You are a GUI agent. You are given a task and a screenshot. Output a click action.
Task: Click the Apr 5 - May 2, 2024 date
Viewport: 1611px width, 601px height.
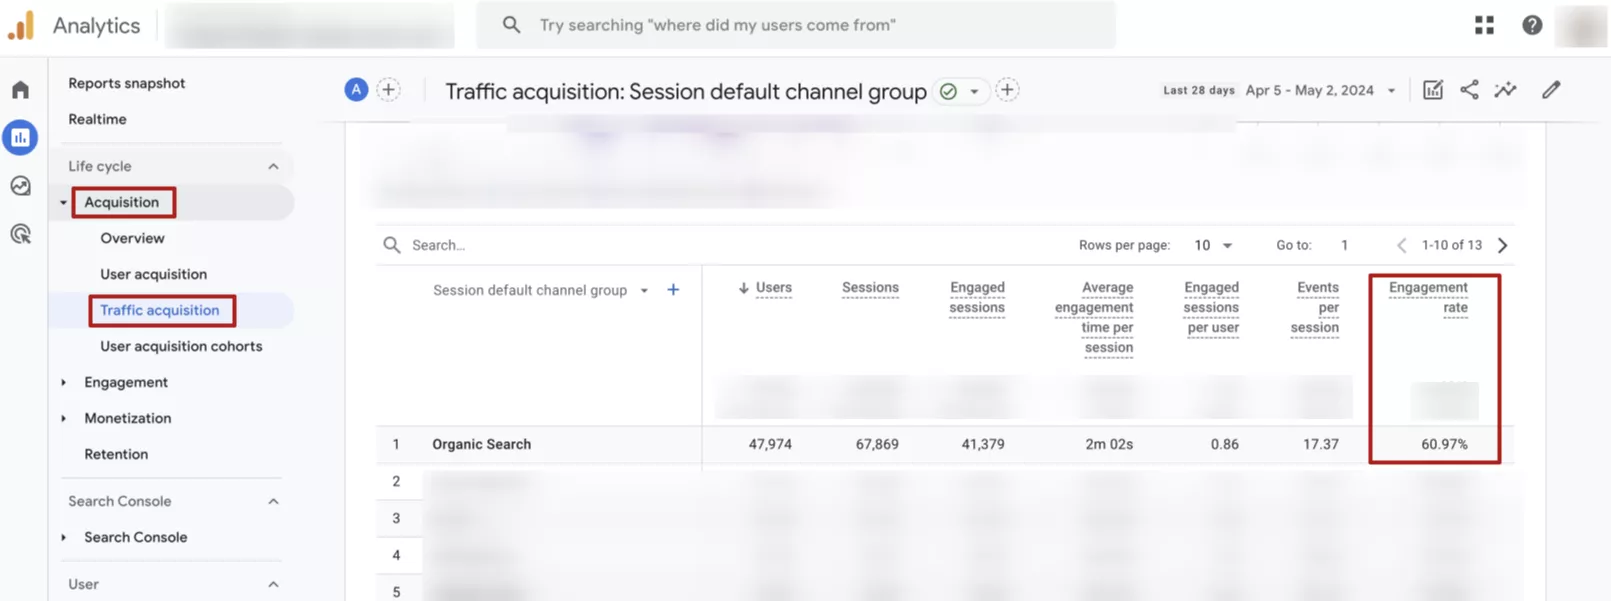tap(1310, 90)
